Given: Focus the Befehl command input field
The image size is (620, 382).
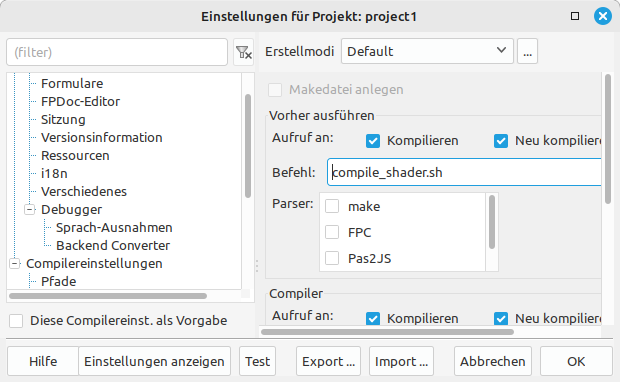Looking at the screenshot, I should tap(464, 172).
